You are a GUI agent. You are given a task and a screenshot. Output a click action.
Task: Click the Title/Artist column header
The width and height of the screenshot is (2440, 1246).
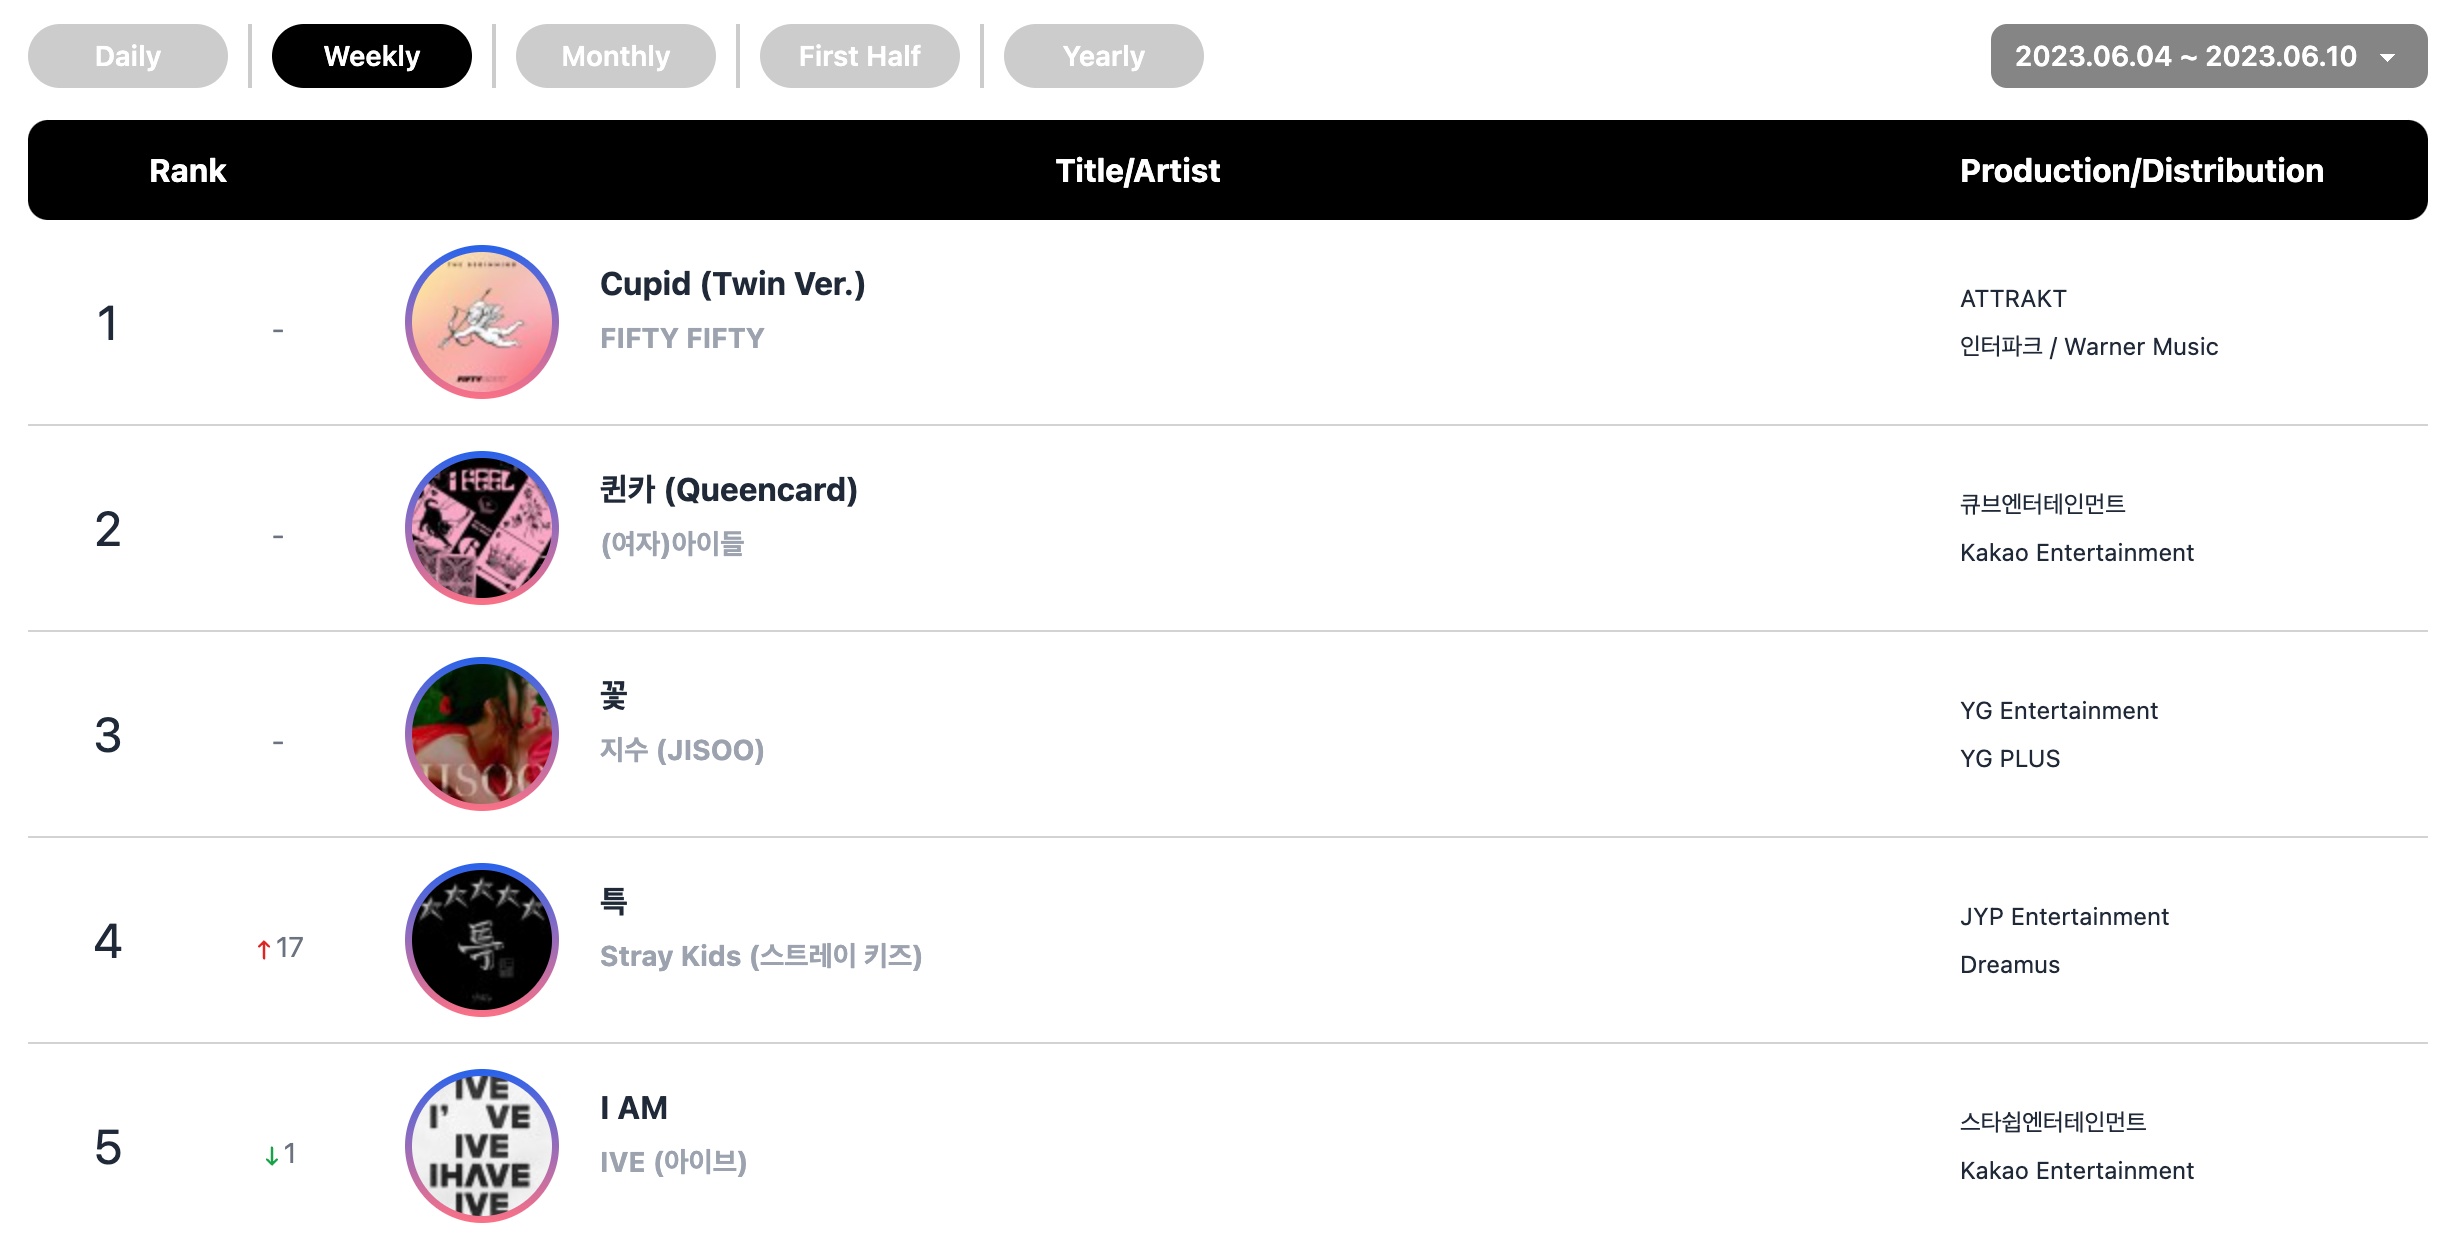[1138, 170]
